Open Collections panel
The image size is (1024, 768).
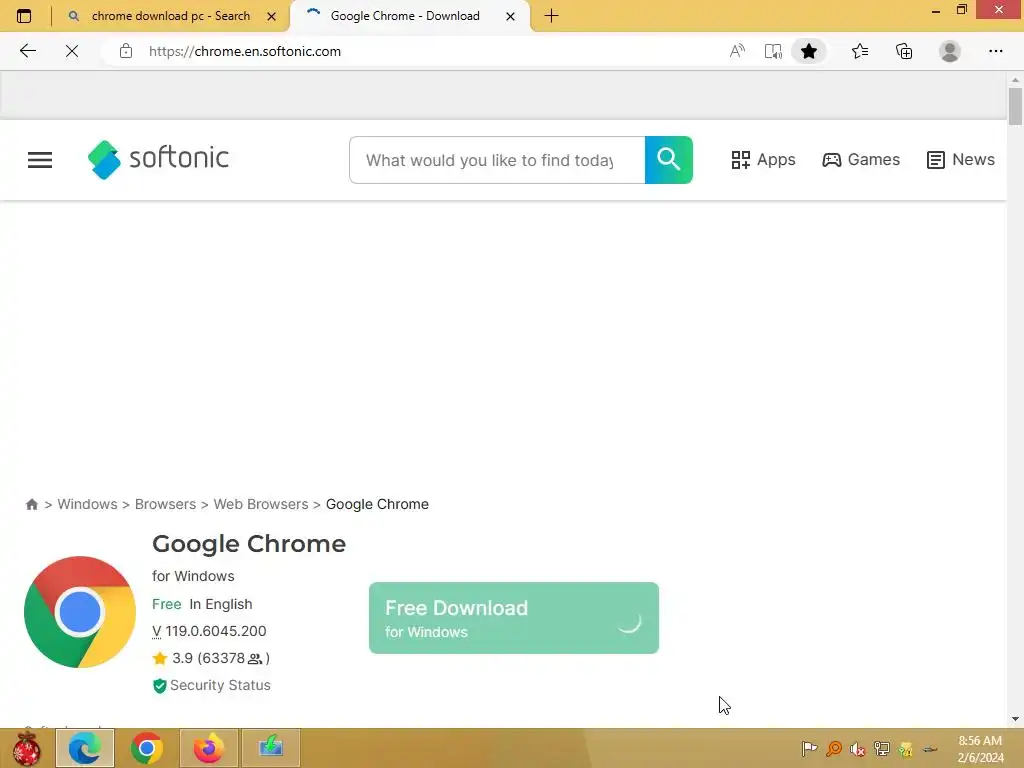(904, 51)
